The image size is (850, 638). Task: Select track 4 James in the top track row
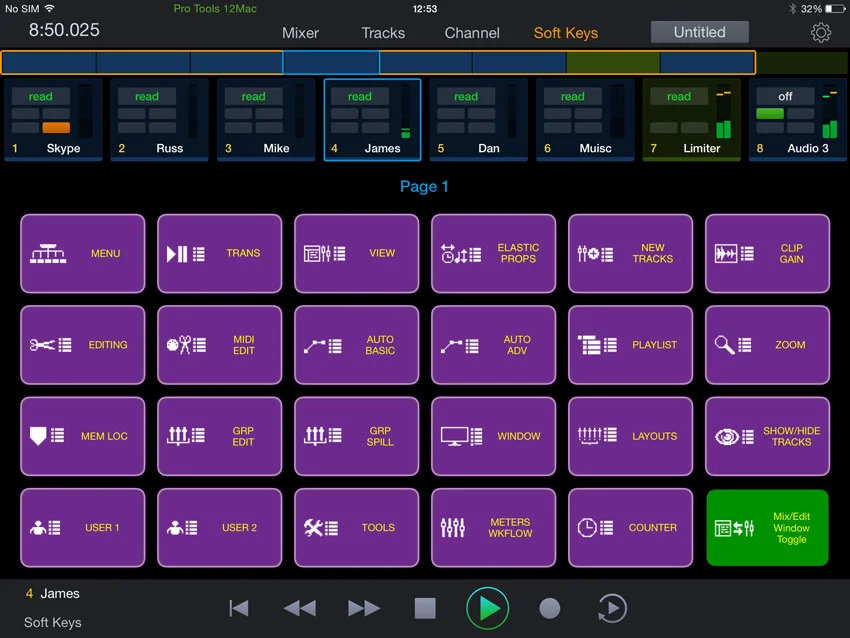pos(372,120)
